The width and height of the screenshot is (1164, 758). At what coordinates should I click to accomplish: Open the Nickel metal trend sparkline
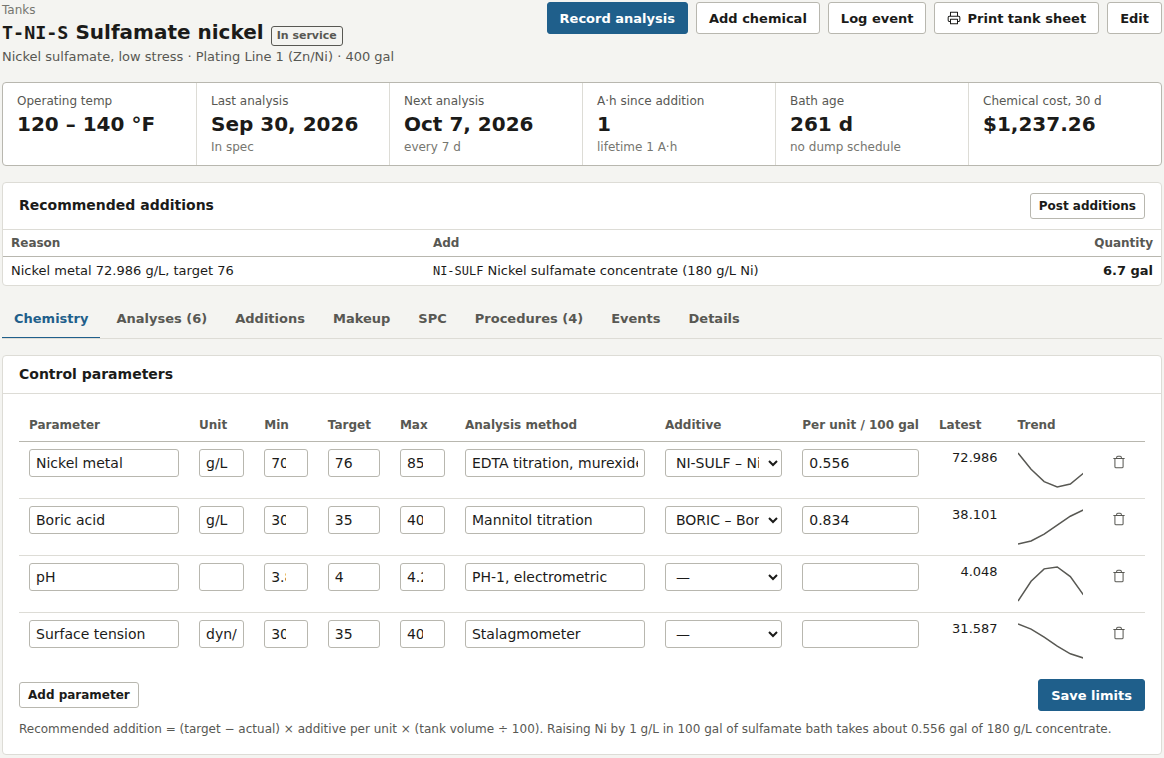pyautogui.click(x=1050, y=469)
